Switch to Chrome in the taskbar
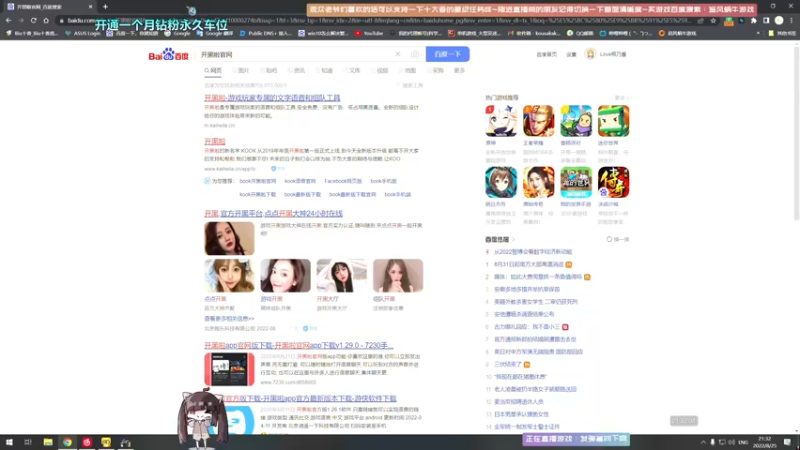 click(67, 442)
